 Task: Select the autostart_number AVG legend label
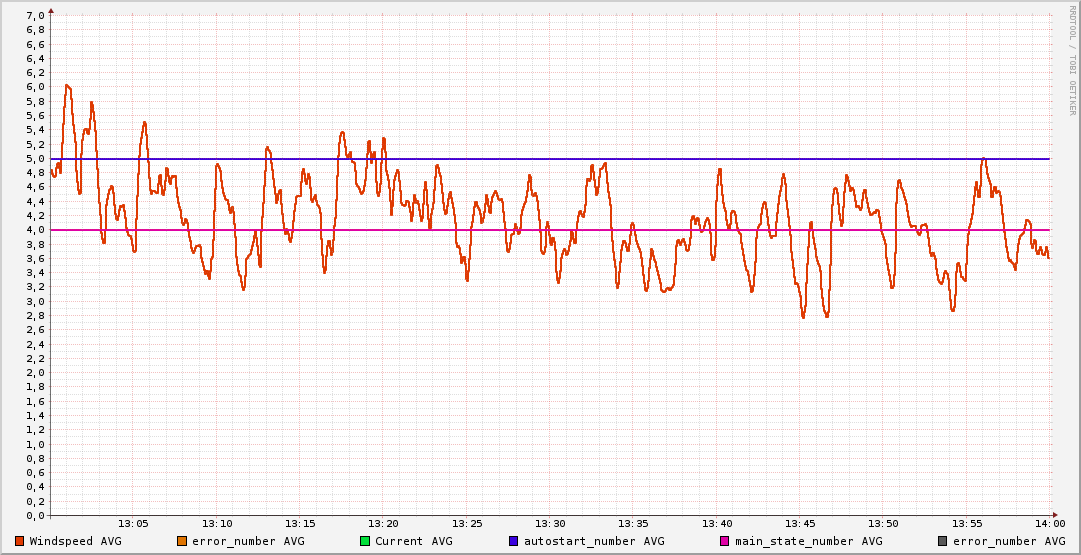point(594,541)
